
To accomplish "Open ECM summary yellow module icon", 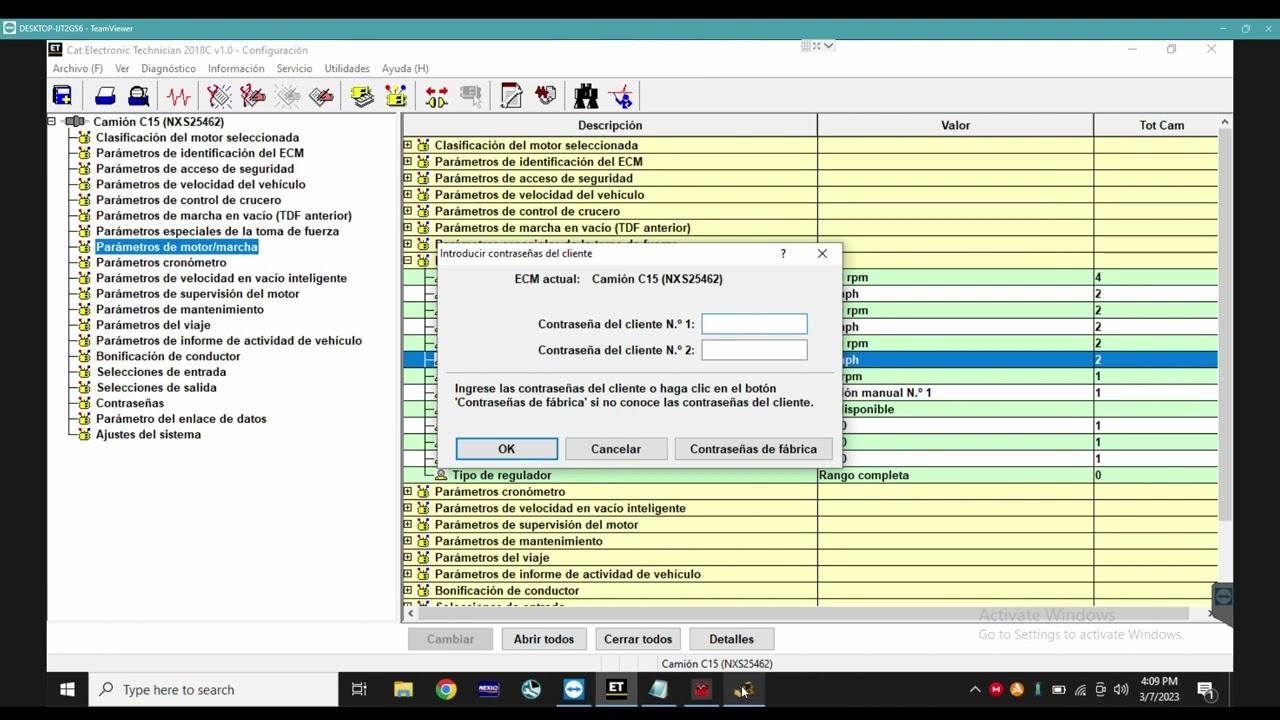I will [x=362, y=96].
